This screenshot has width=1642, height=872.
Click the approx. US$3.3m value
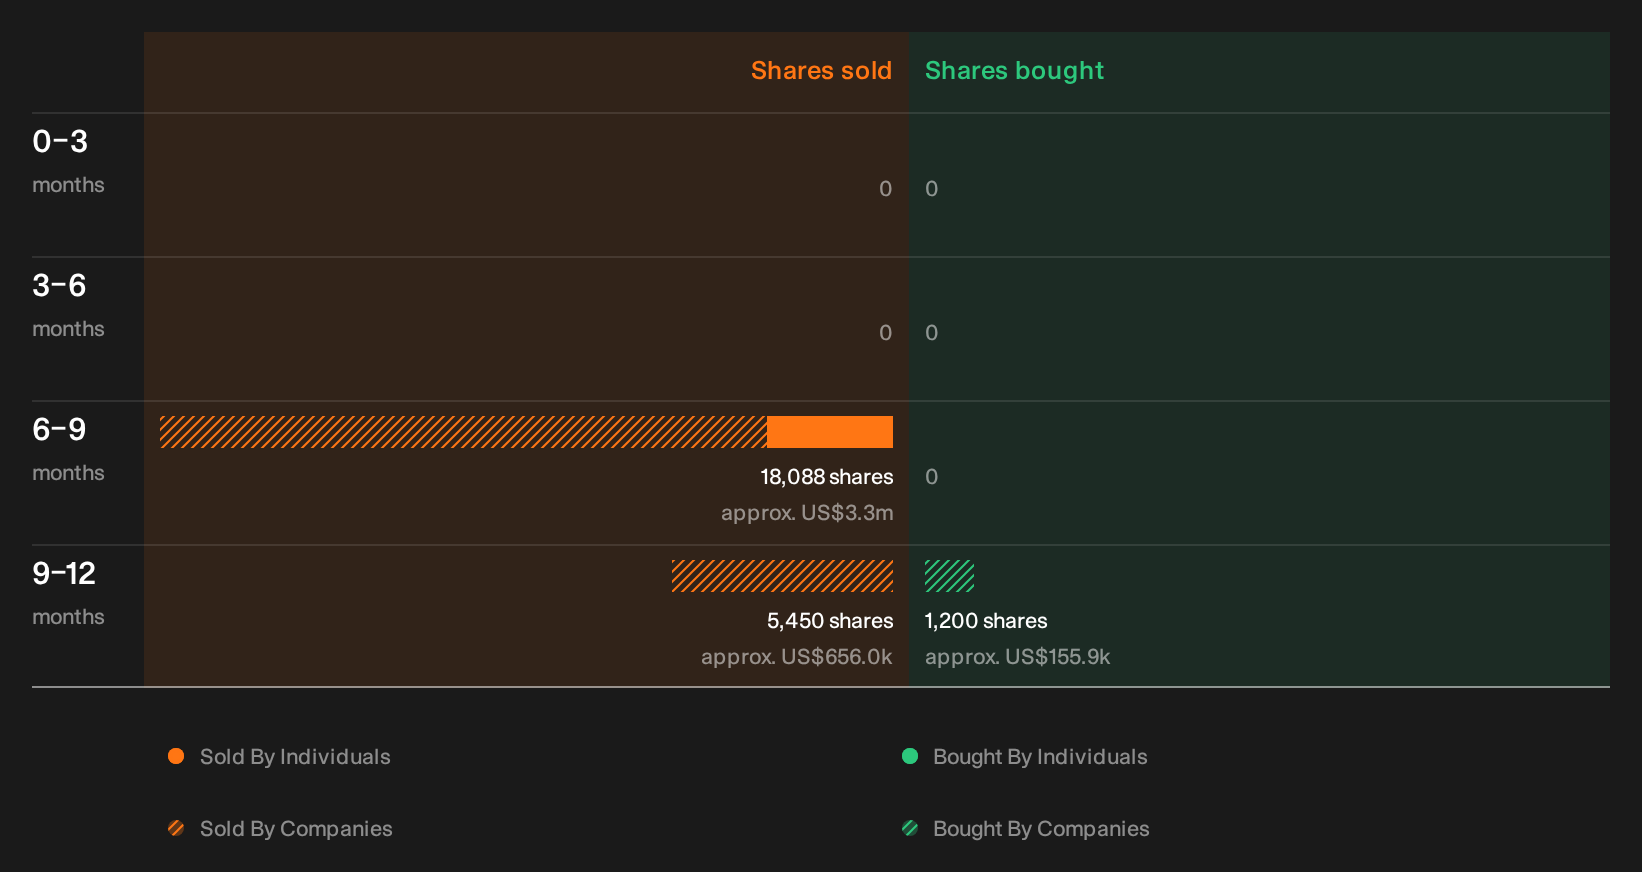pyautogui.click(x=807, y=513)
